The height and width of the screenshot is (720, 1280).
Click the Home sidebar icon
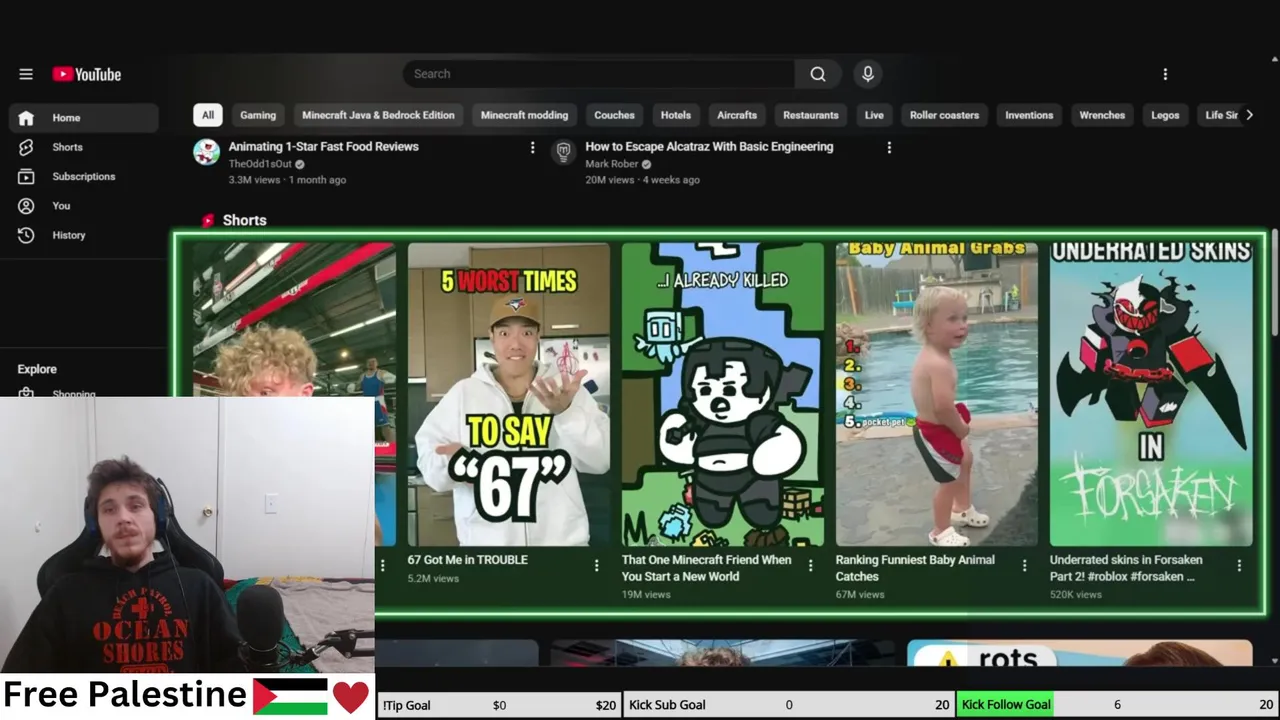26,118
